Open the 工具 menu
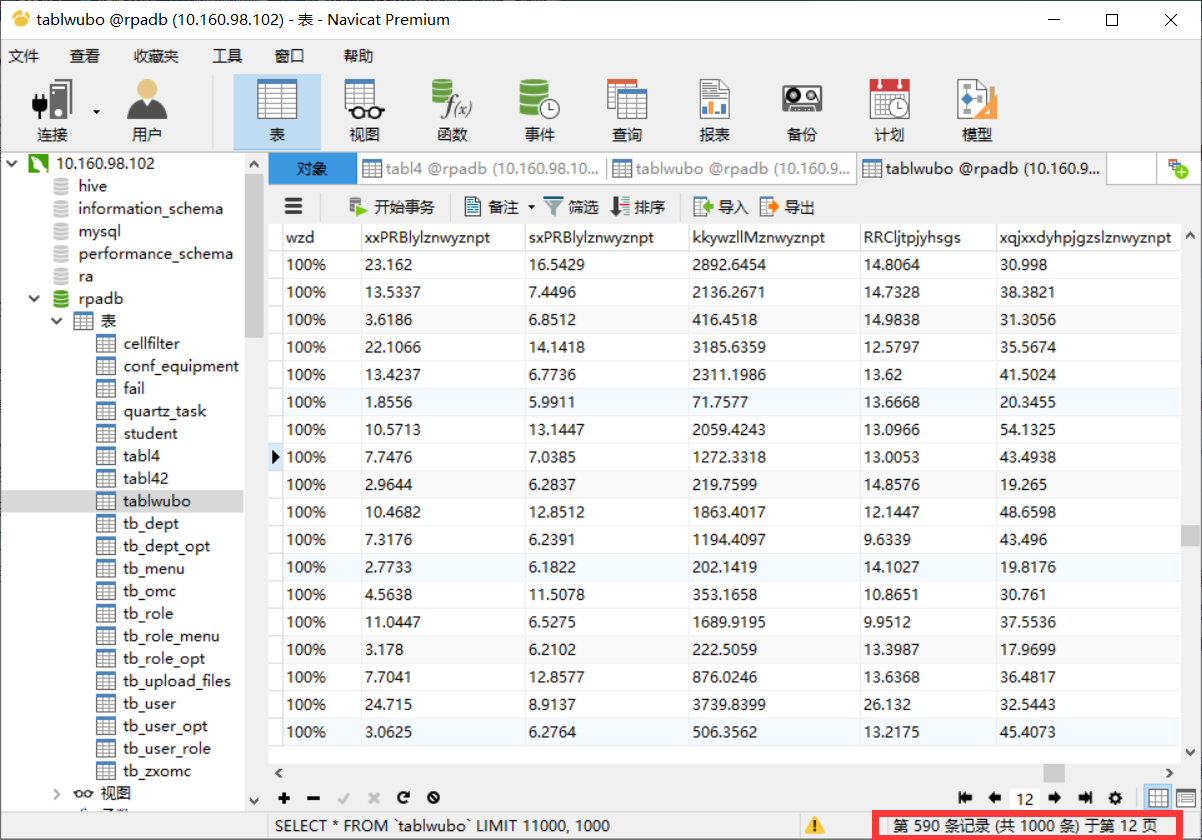1202x840 pixels. [x=226, y=56]
